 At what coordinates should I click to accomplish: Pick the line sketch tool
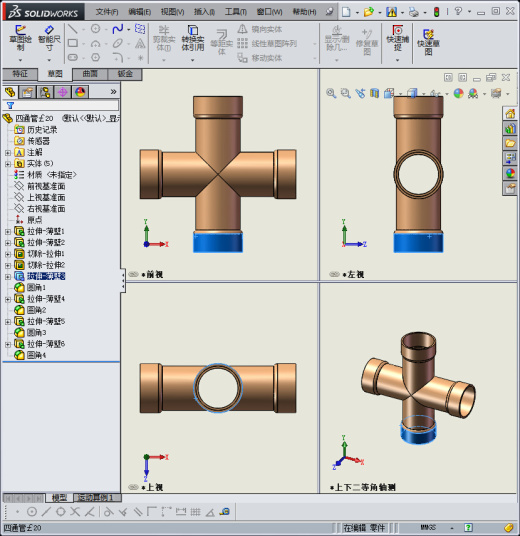pos(72,29)
